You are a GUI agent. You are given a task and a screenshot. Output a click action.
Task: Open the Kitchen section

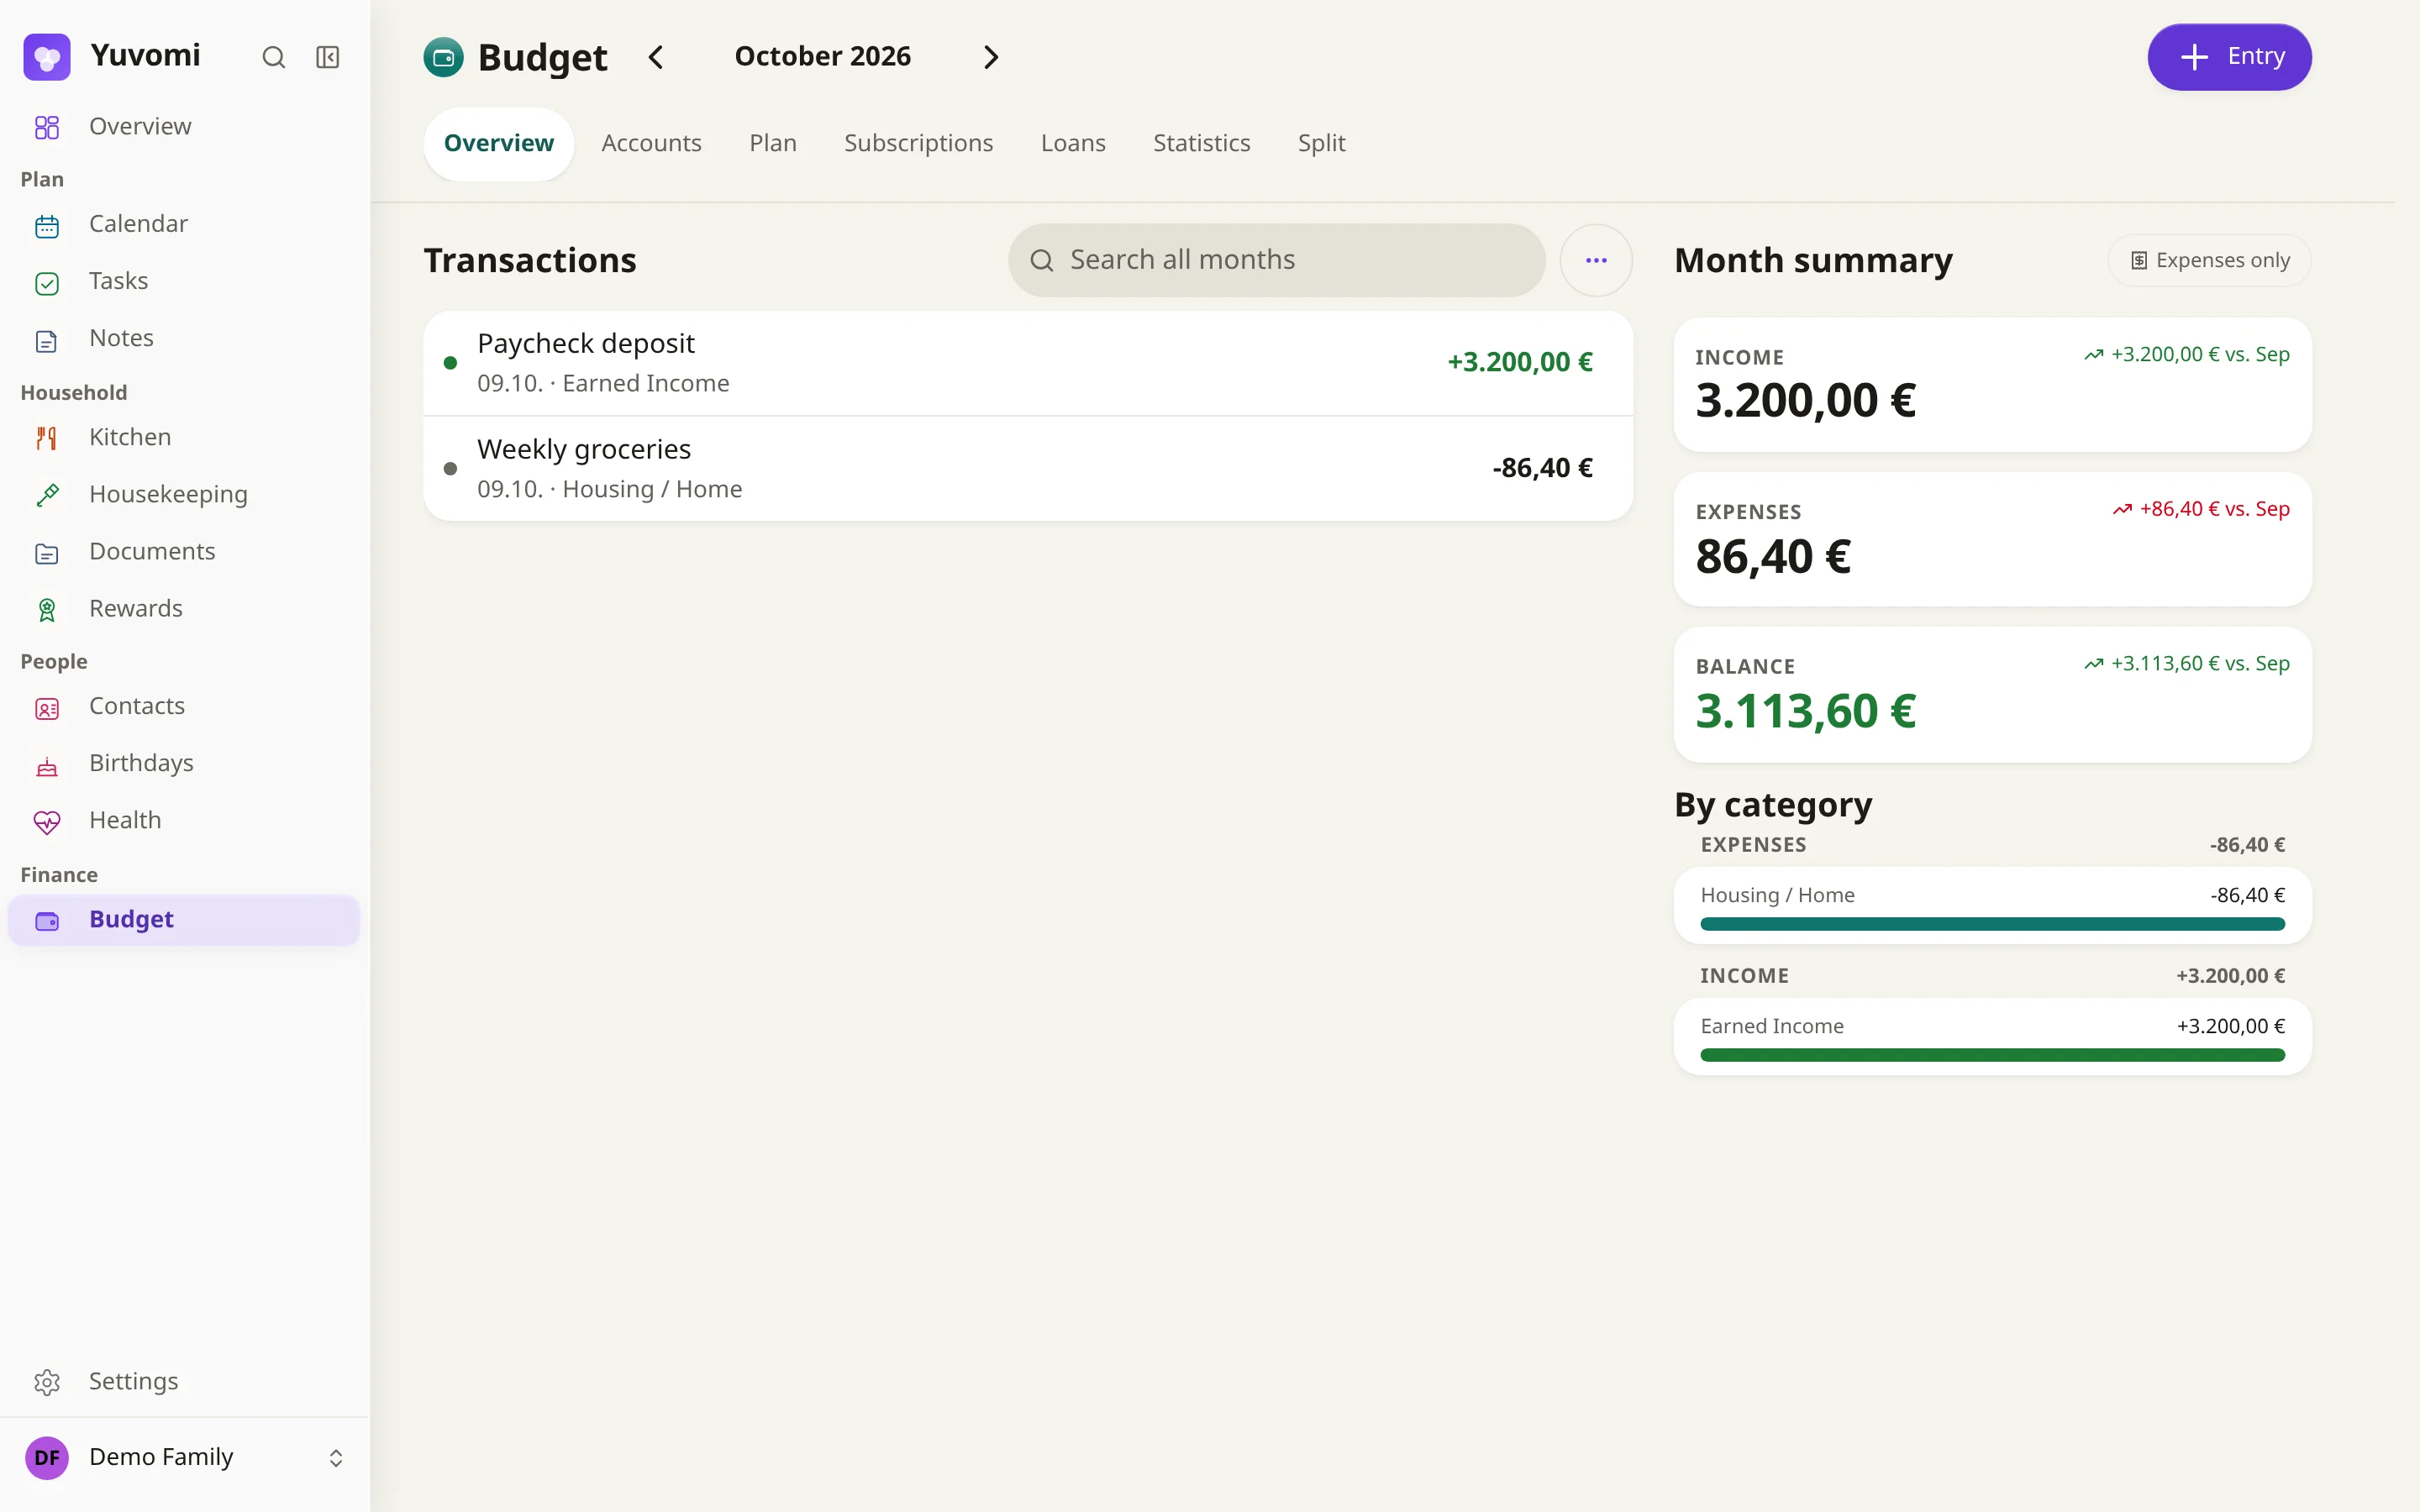184,437
